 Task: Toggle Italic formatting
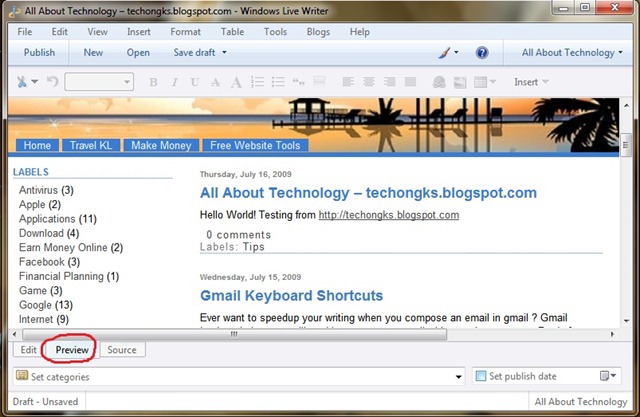point(174,82)
